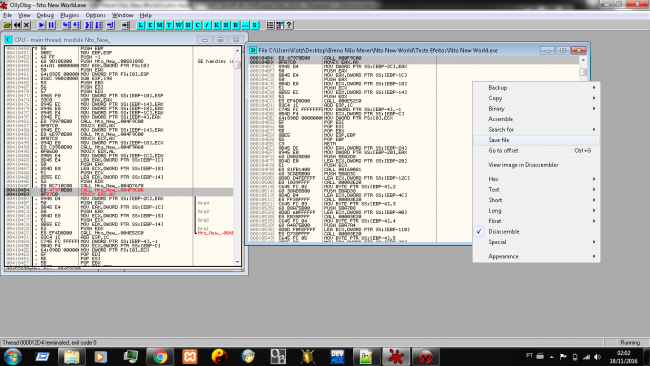Click the Open file toolbar icon
Image resolution: width=650 pixels, height=366 pixels.
[x=7, y=25]
